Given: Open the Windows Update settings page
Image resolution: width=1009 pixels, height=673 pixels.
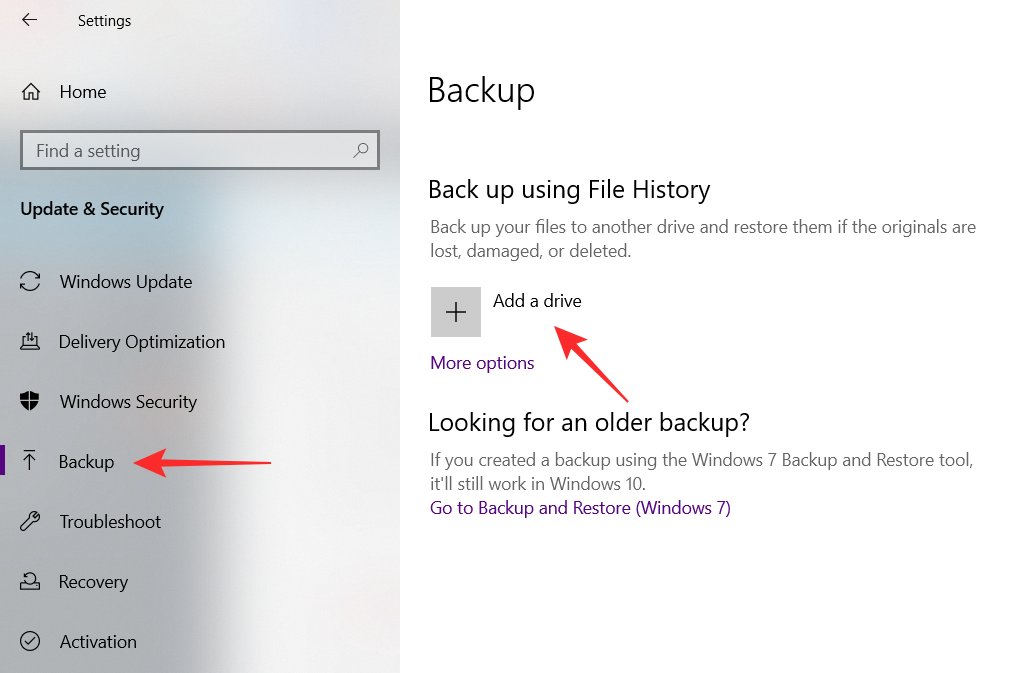Looking at the screenshot, I should tap(126, 282).
